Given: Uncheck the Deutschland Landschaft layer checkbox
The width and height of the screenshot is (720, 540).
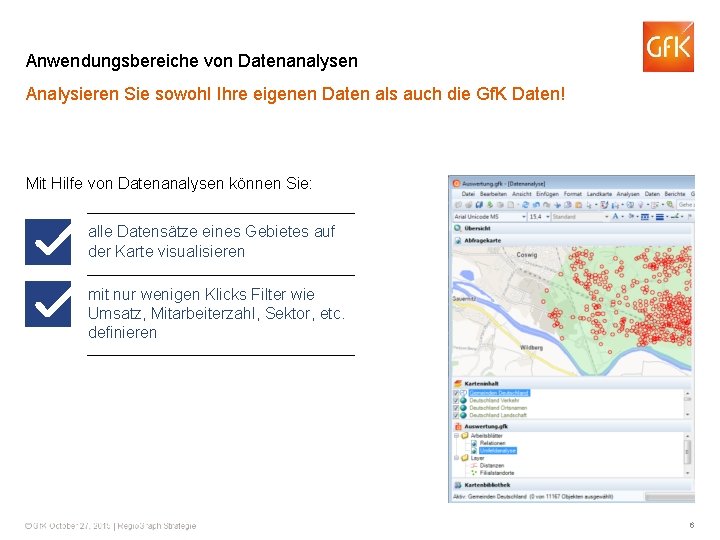Looking at the screenshot, I should 456,415.
